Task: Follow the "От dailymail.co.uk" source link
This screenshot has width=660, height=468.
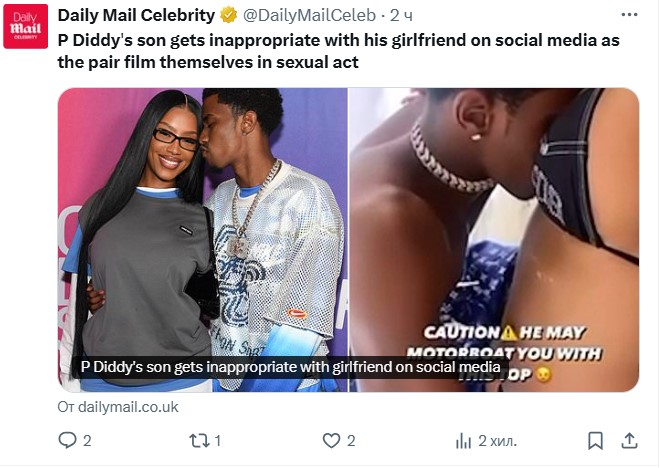Action: click(118, 406)
